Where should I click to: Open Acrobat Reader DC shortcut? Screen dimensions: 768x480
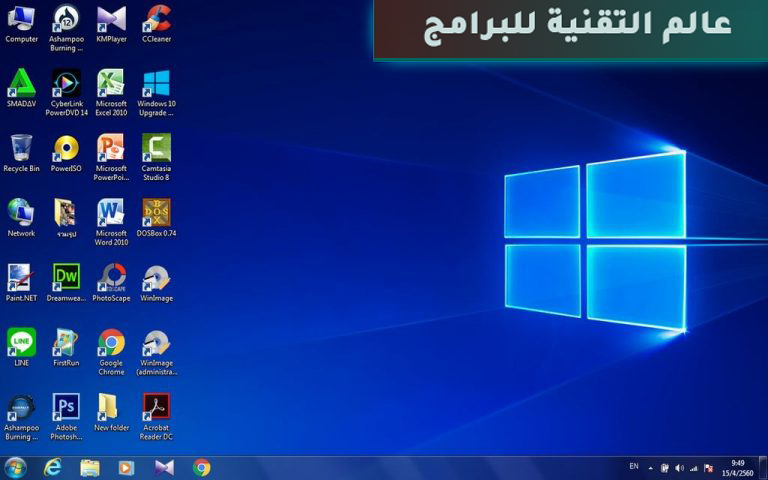tap(156, 417)
